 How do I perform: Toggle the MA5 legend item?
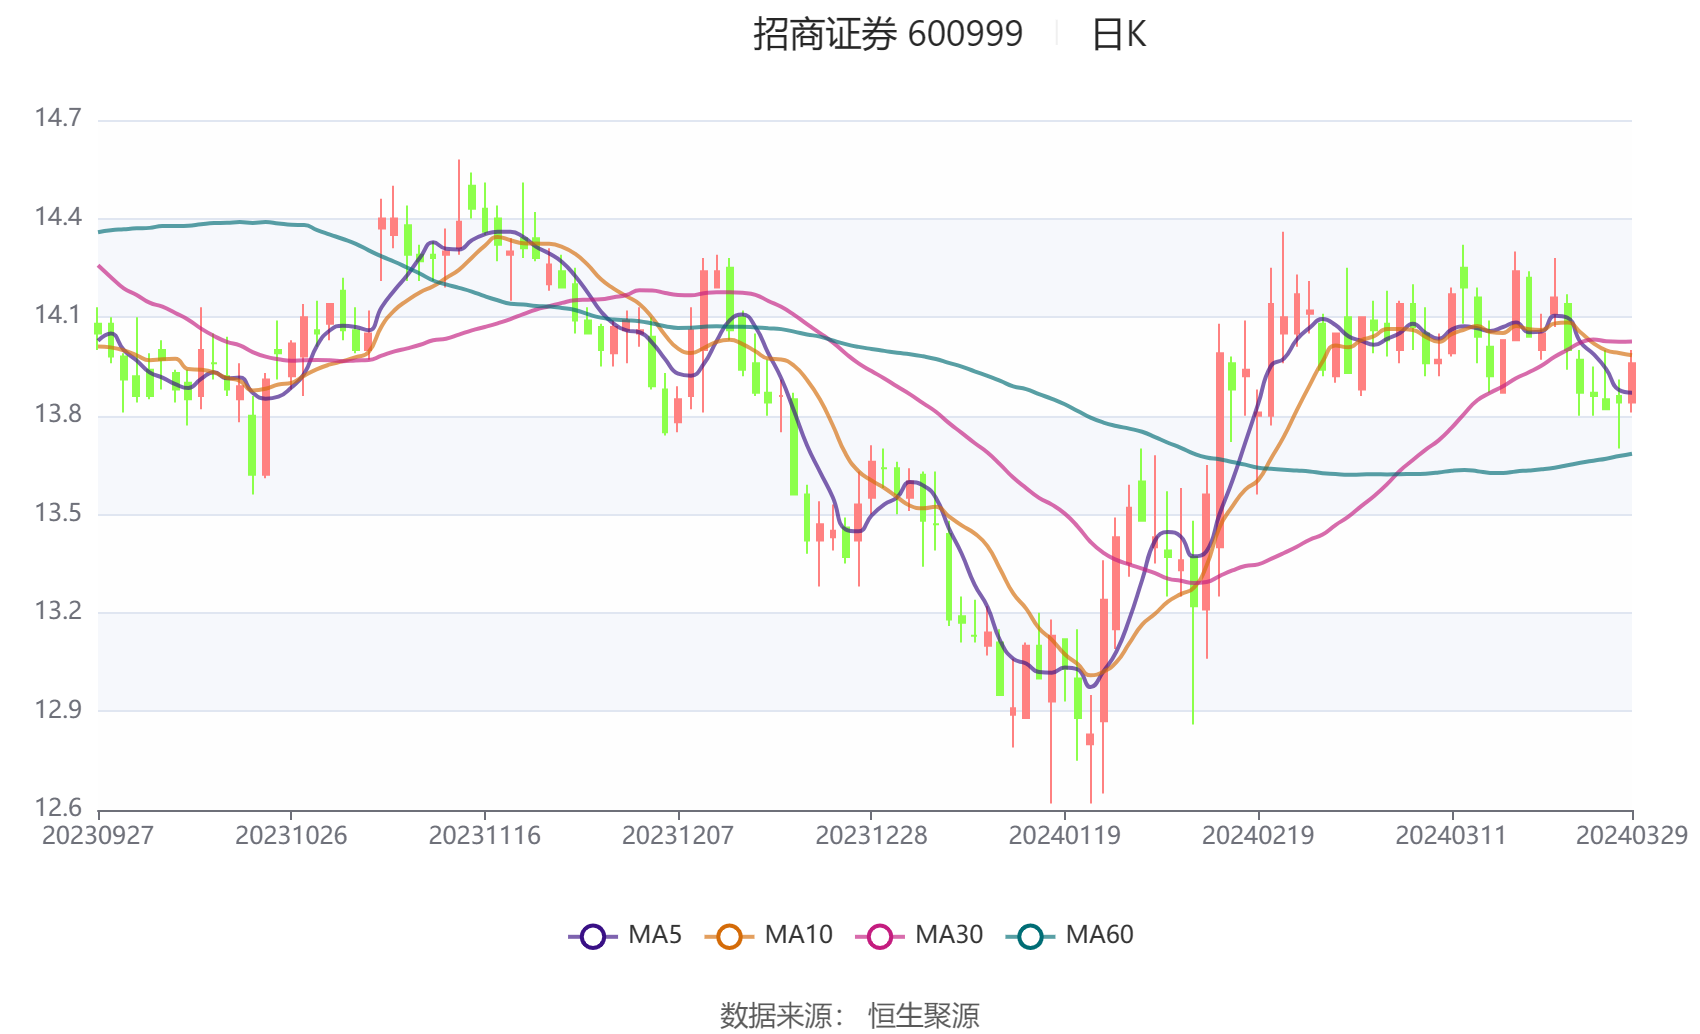click(625, 936)
